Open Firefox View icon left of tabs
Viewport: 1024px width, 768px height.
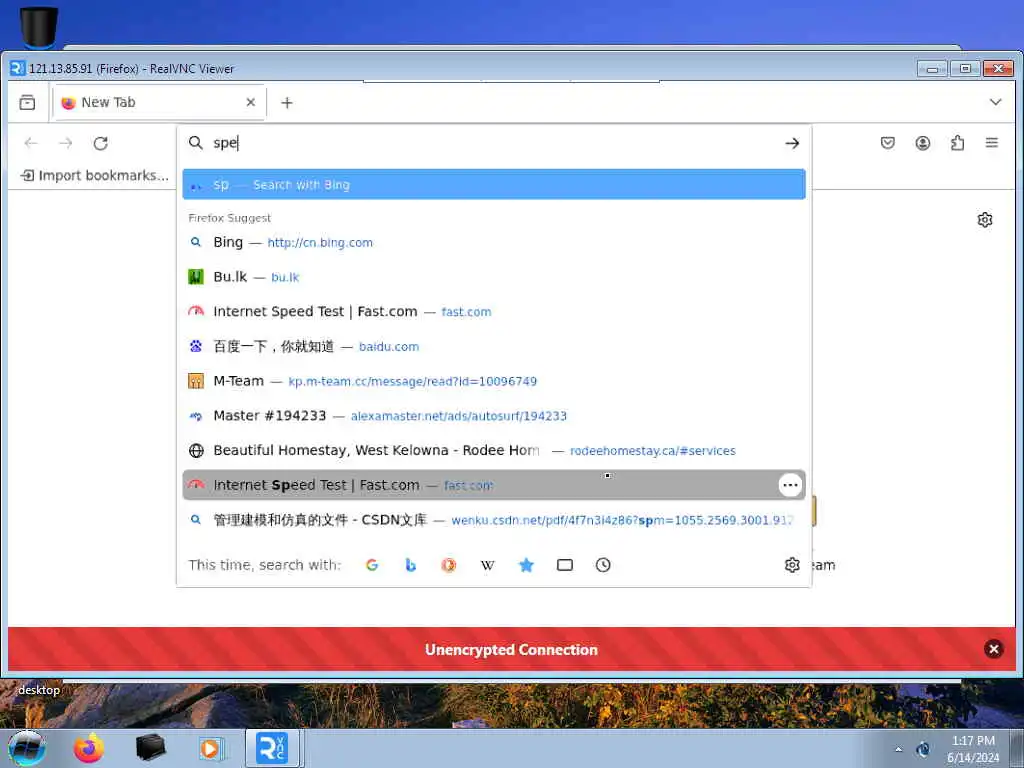coord(27,103)
